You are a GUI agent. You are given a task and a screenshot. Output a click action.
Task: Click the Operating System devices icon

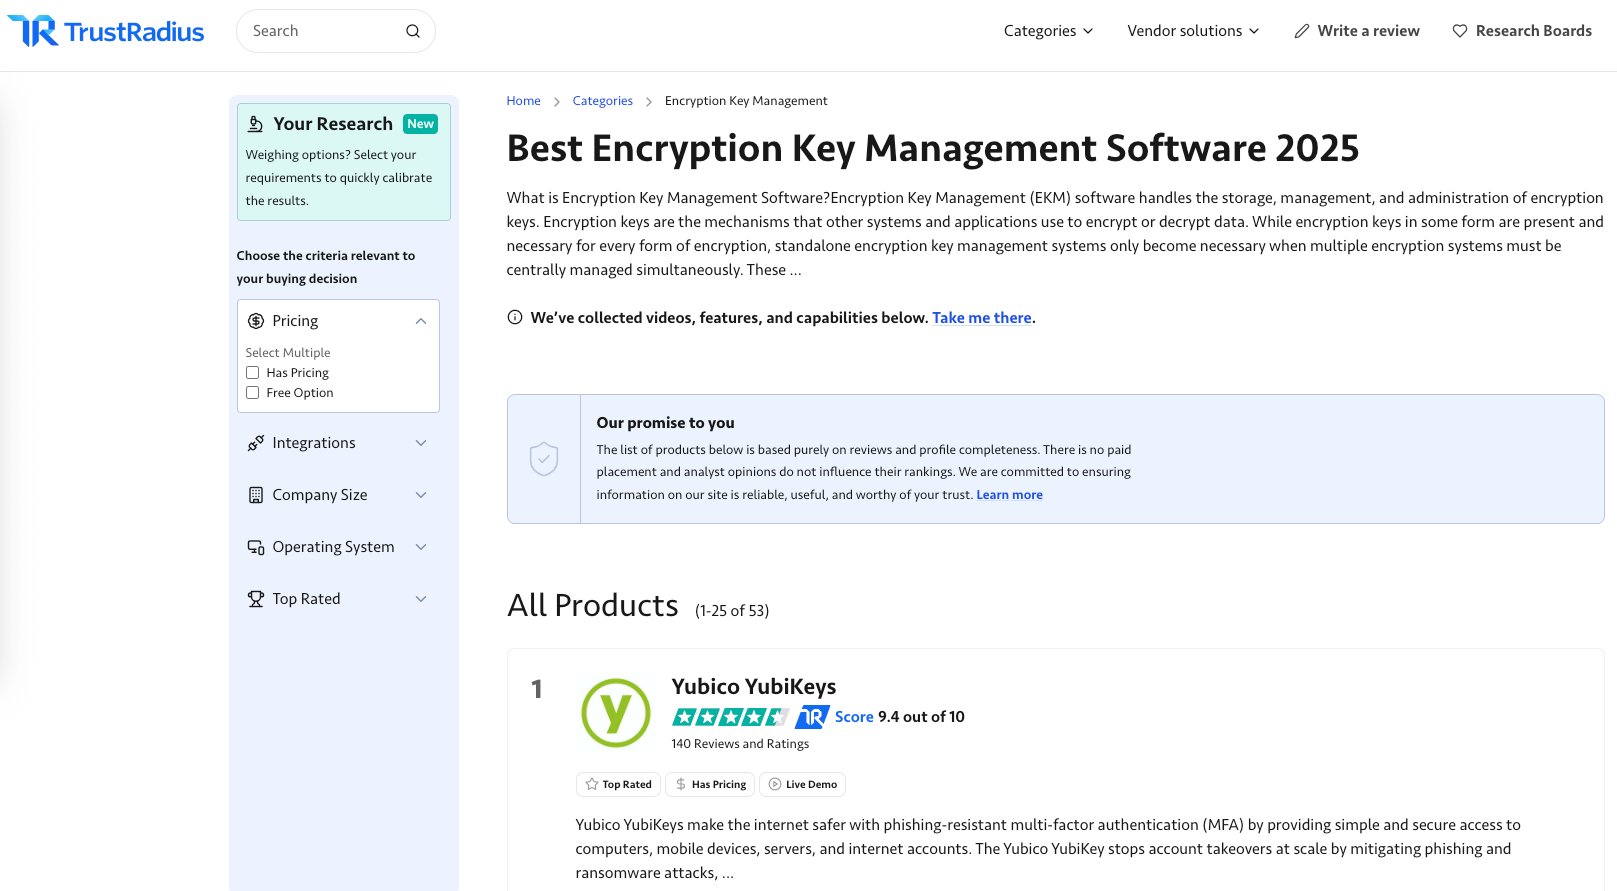point(256,547)
